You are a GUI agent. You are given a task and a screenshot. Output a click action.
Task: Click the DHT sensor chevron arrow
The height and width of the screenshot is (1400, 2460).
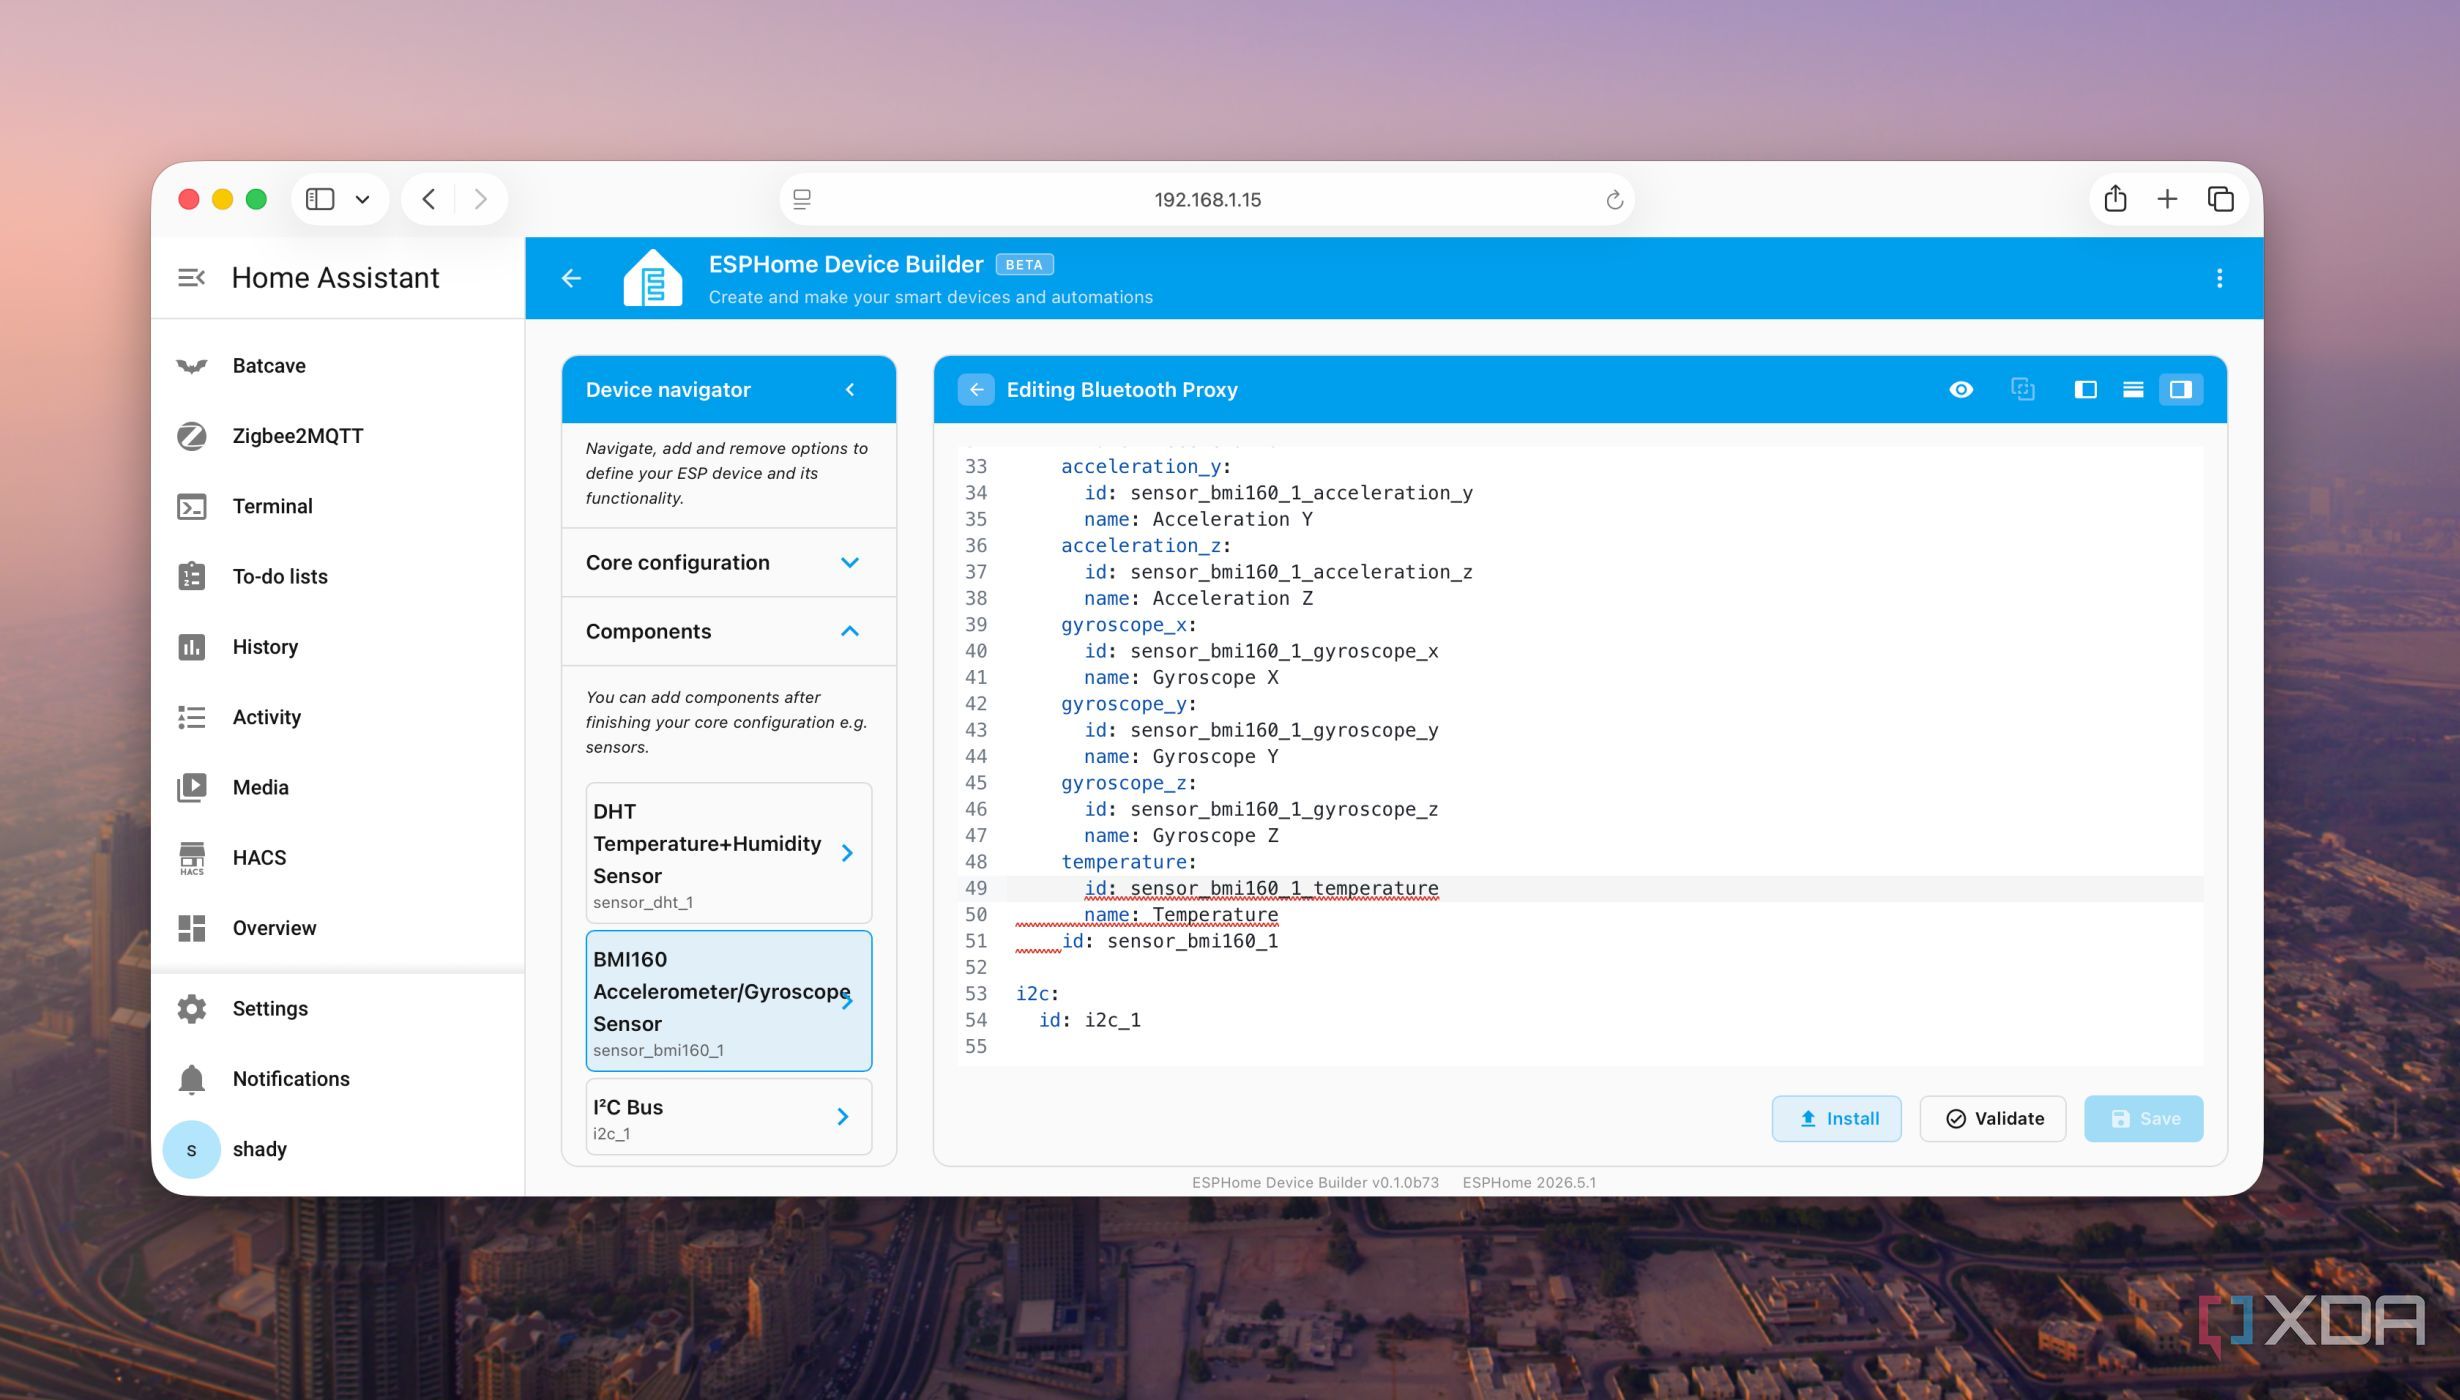[847, 853]
